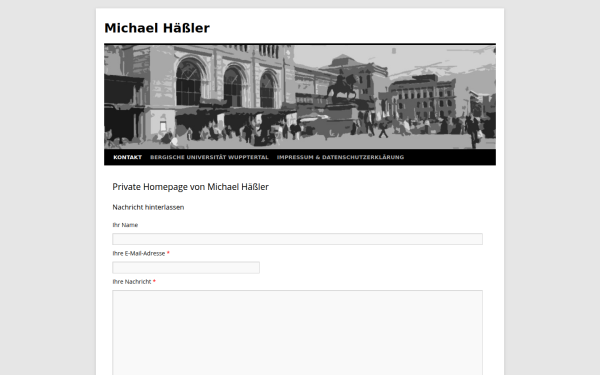Focus the Ihre E-Mail-Adresse input field
Image resolution: width=600 pixels, height=375 pixels.
point(186,267)
